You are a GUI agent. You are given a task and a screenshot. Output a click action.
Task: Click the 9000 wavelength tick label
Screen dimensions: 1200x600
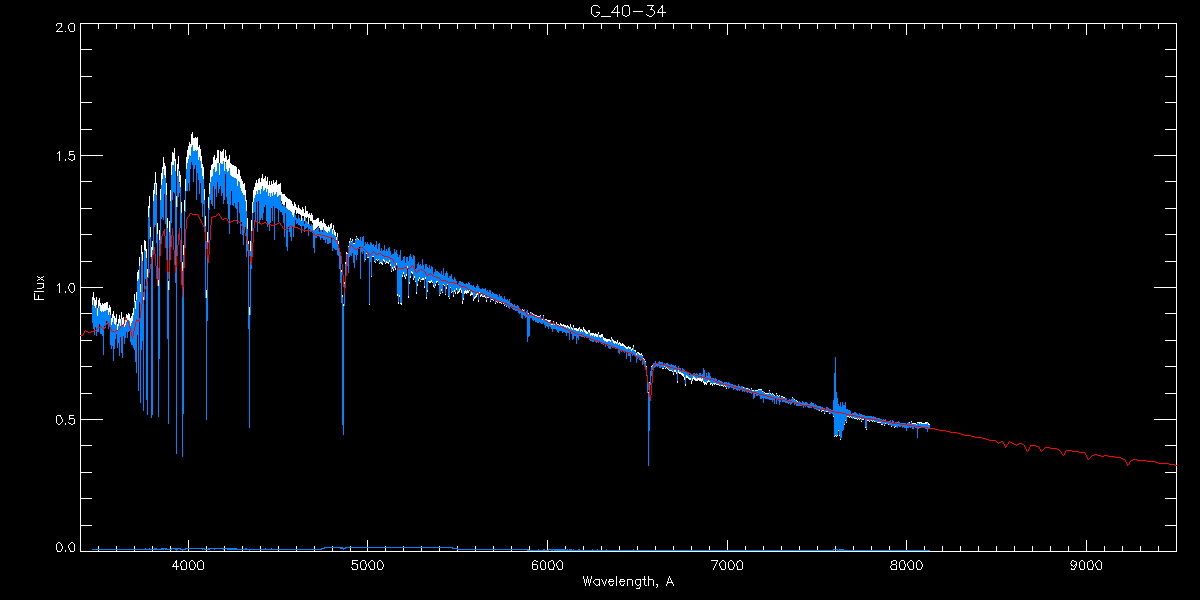pos(1087,564)
